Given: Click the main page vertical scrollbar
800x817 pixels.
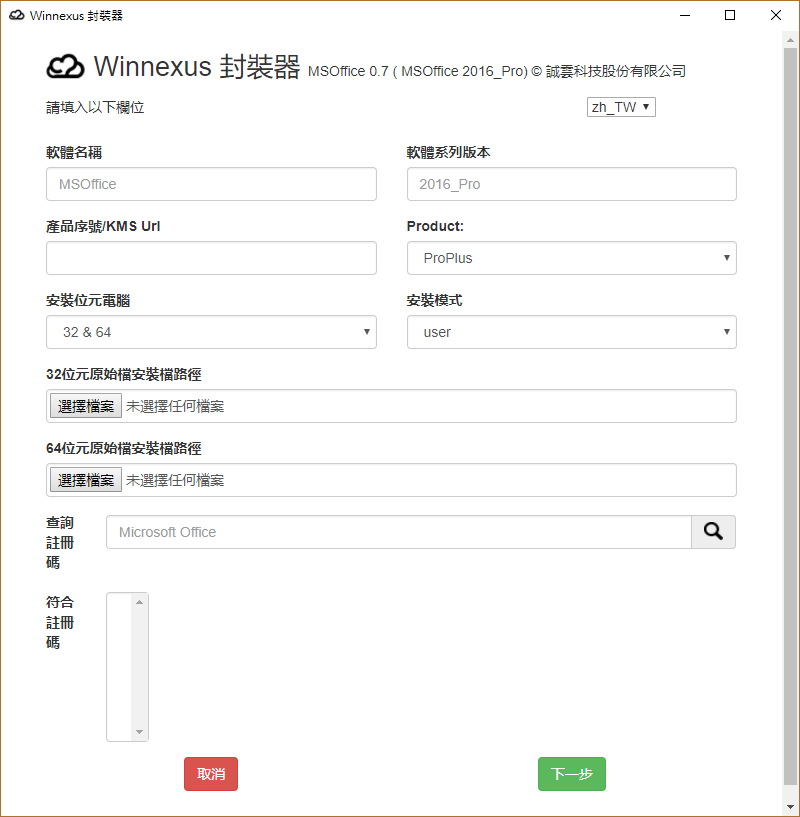Looking at the screenshot, I should tap(791, 417).
